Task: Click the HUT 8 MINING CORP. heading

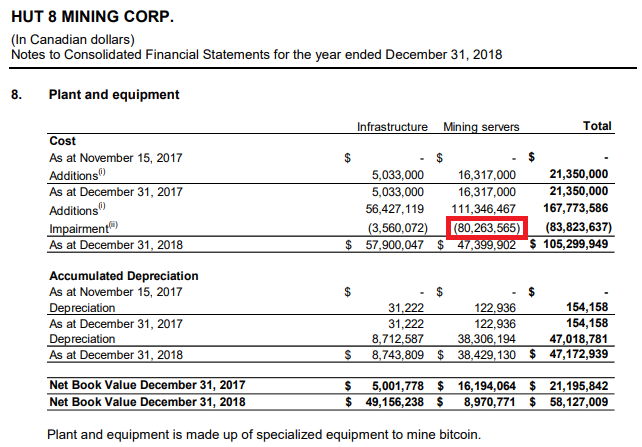Action: [92, 17]
